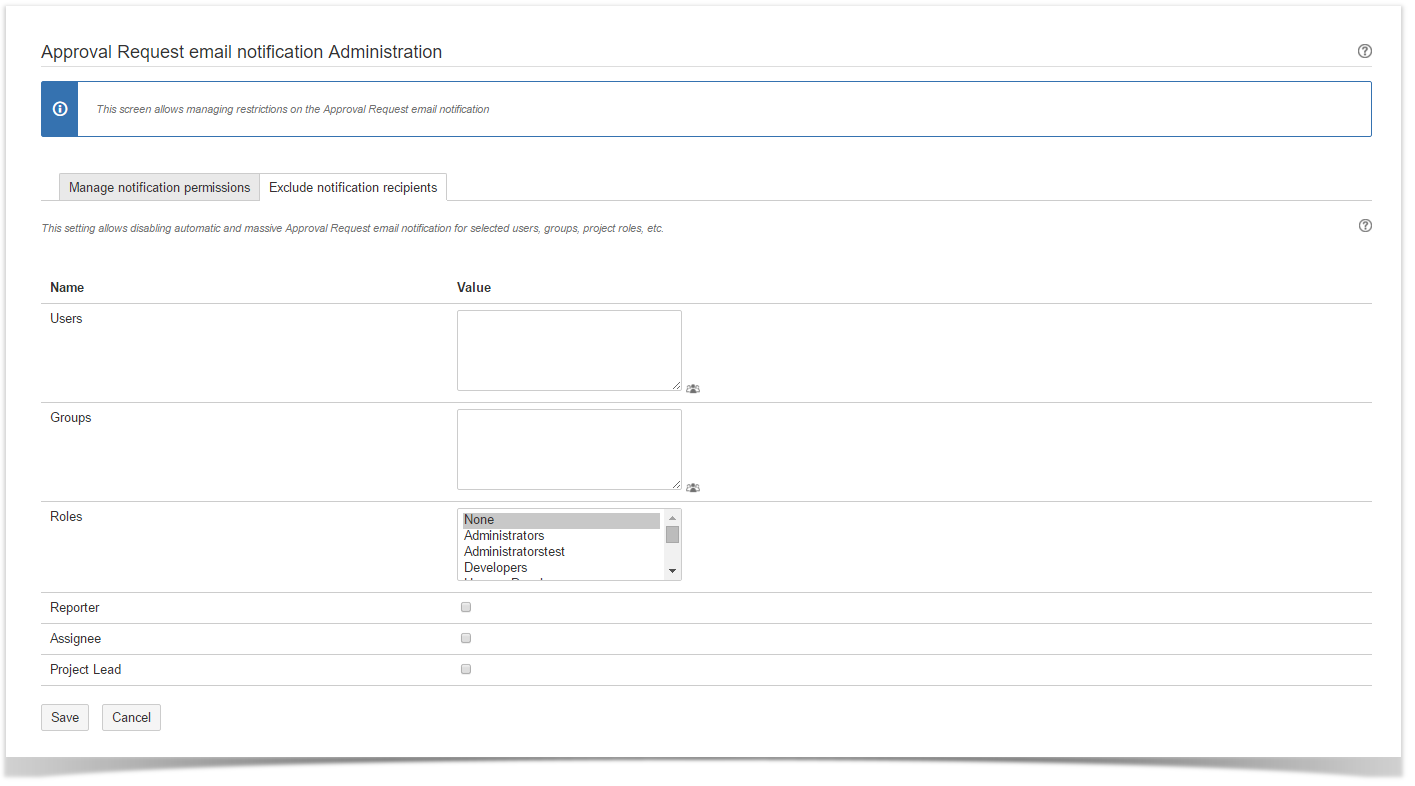Viewport: 1415px width, 786px height.
Task: Click the resize handle of the Groups text area
Action: tap(677, 485)
